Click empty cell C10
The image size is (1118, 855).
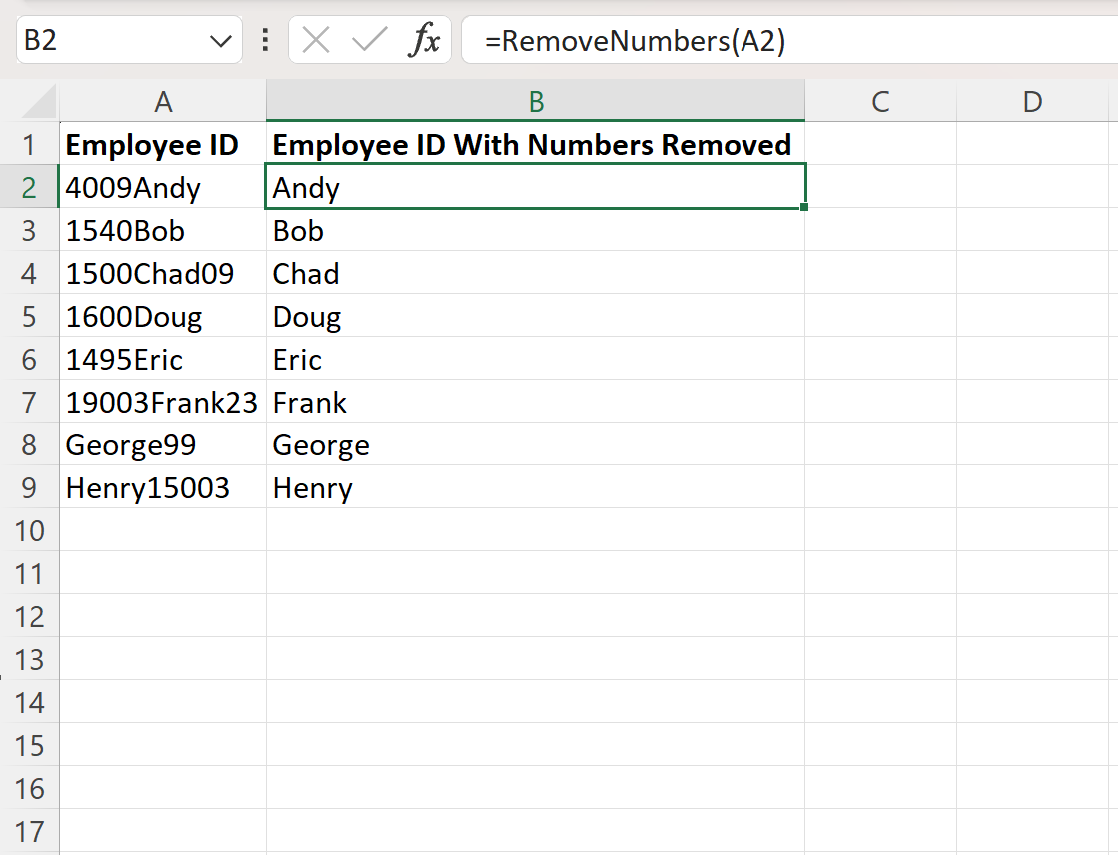(x=880, y=530)
